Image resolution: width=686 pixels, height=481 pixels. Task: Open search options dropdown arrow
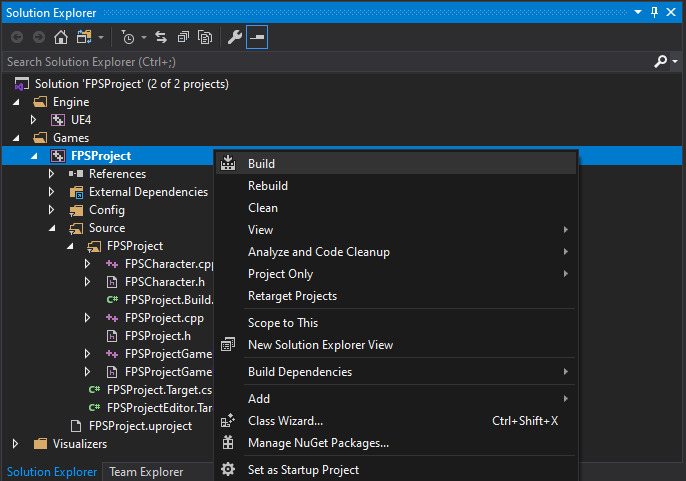click(675, 62)
